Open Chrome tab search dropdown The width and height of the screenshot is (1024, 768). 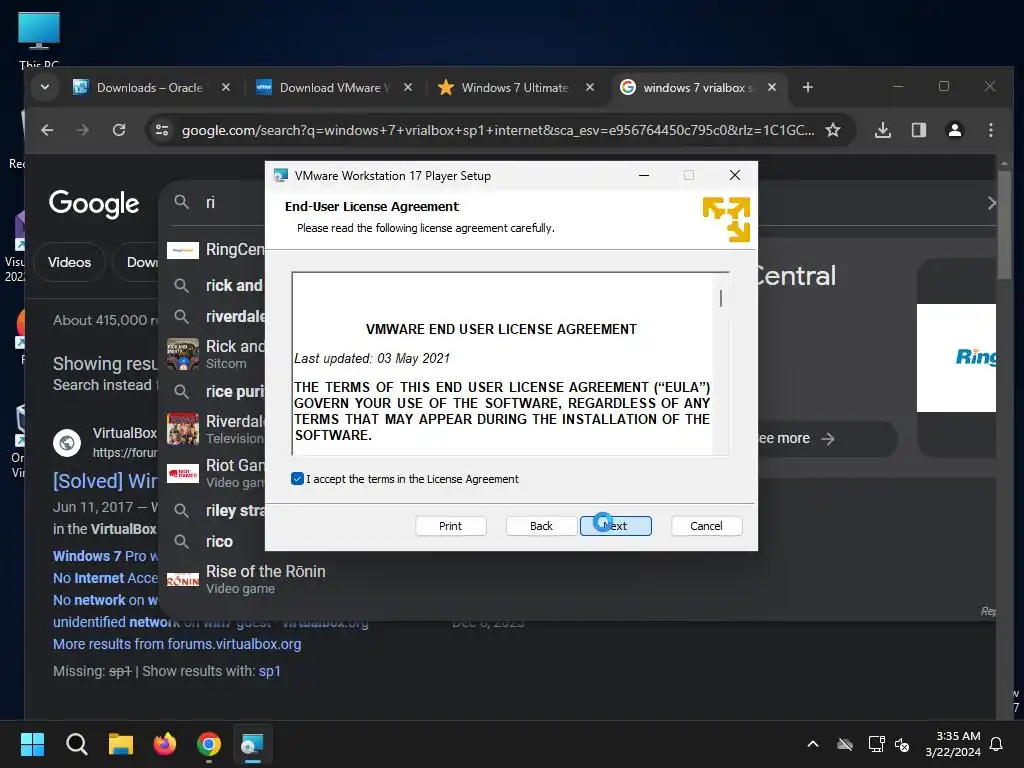click(45, 87)
